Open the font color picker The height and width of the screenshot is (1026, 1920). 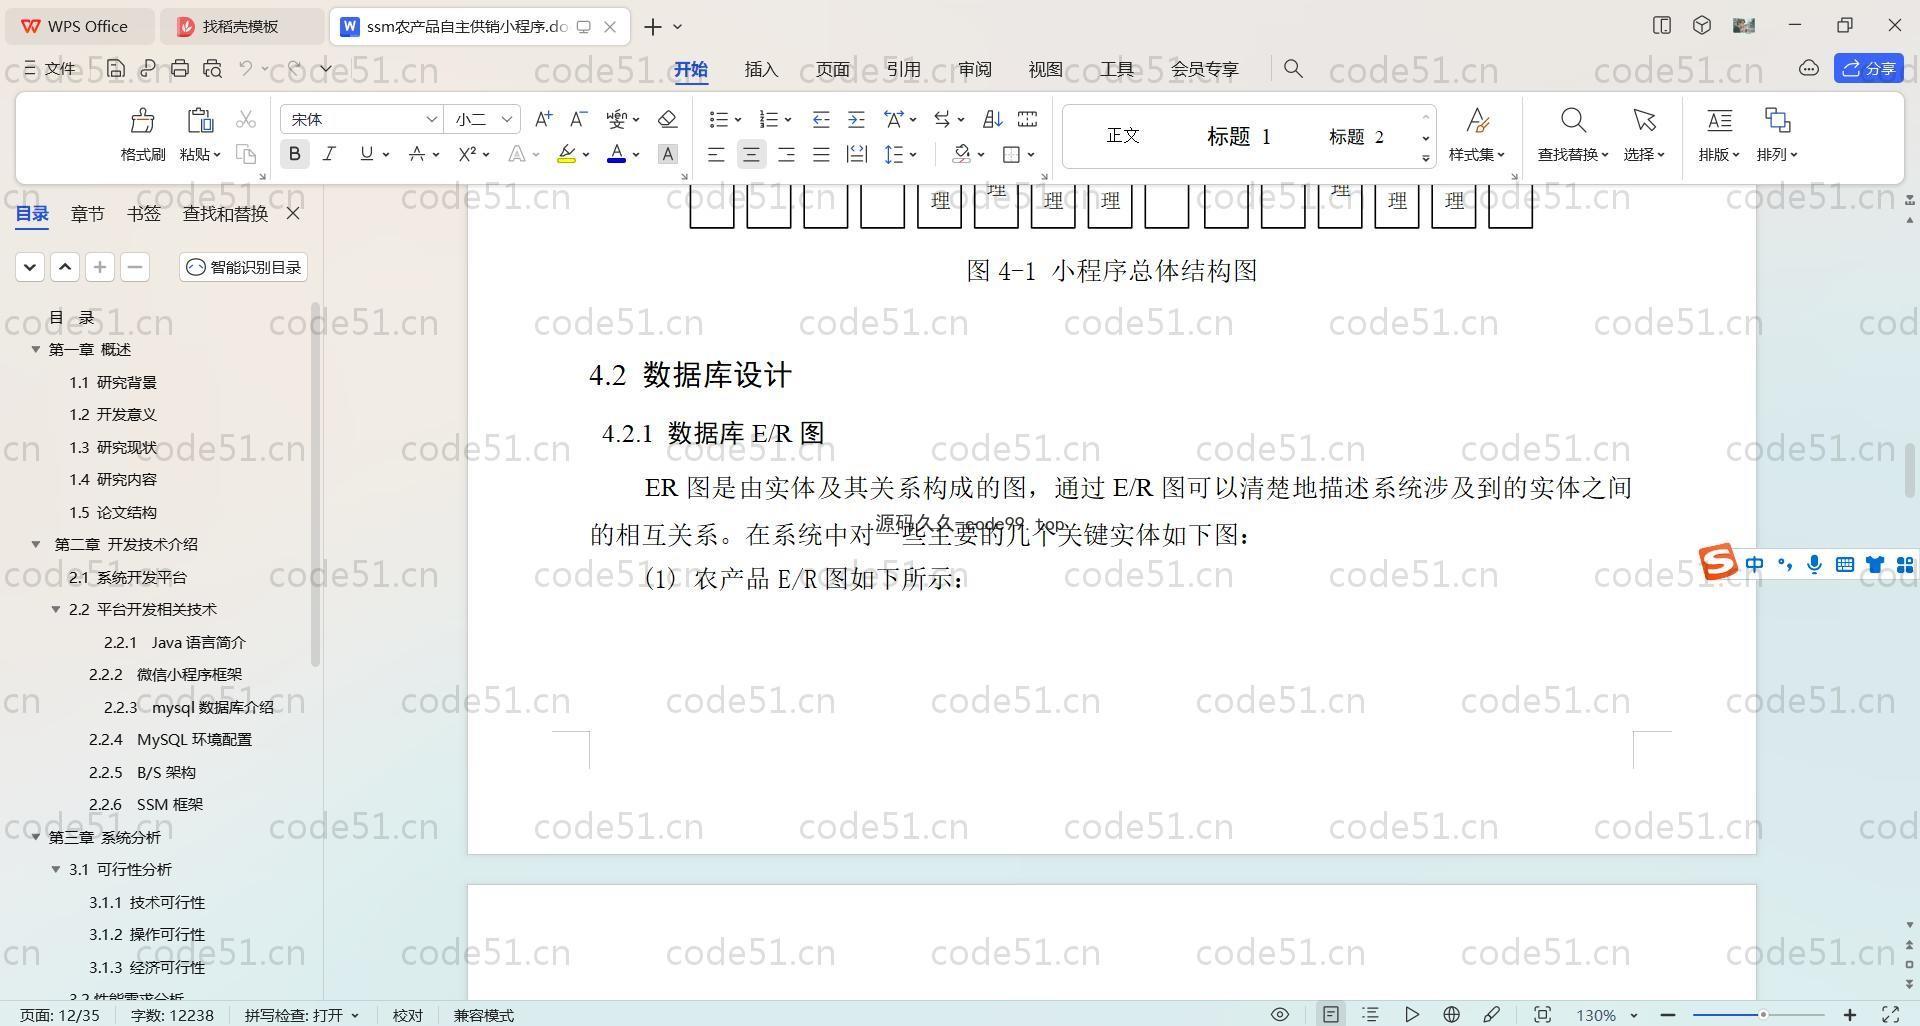point(636,154)
